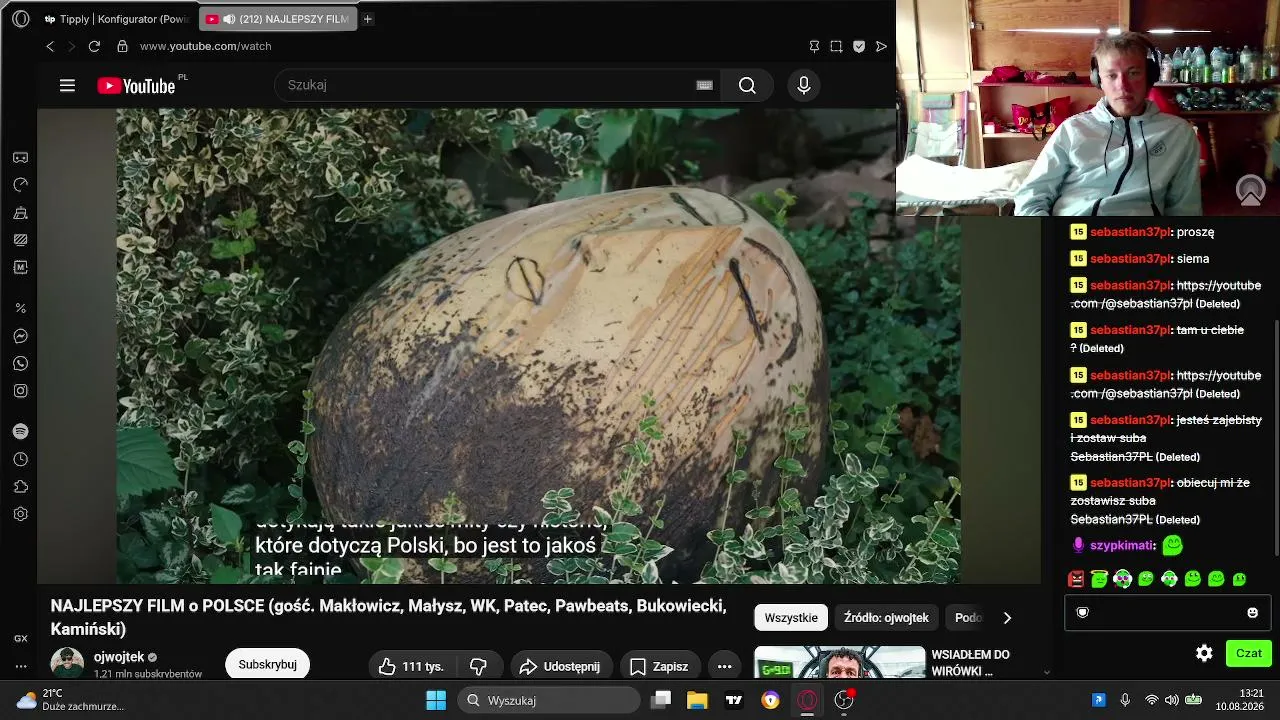
Task: Click the address bar URL
Action: tap(206, 46)
